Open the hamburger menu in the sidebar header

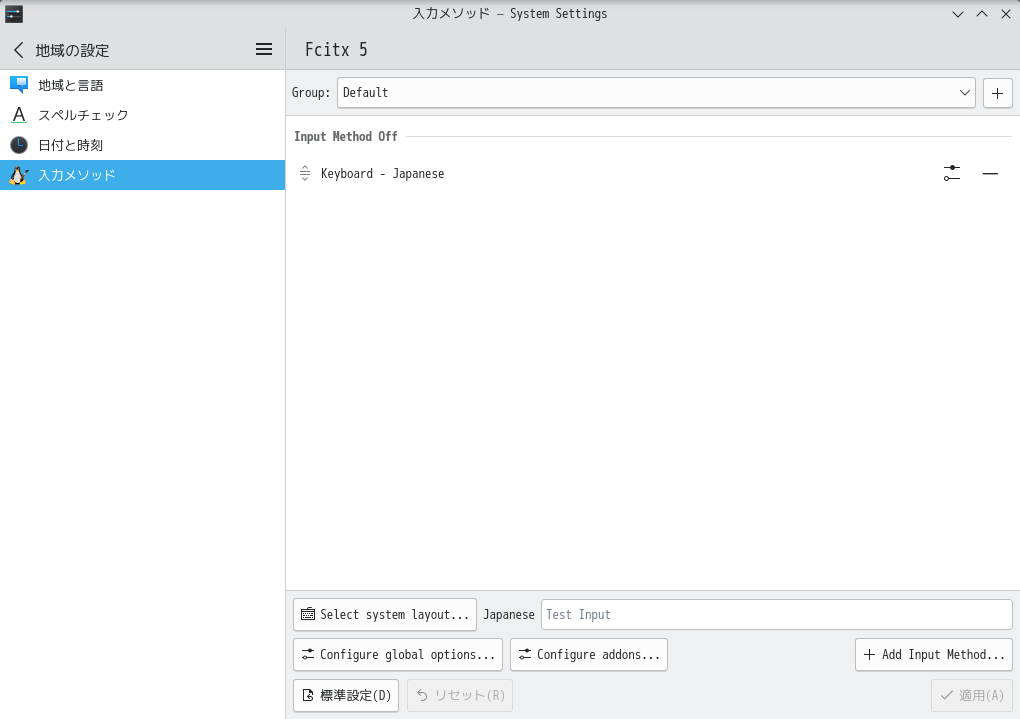(263, 49)
